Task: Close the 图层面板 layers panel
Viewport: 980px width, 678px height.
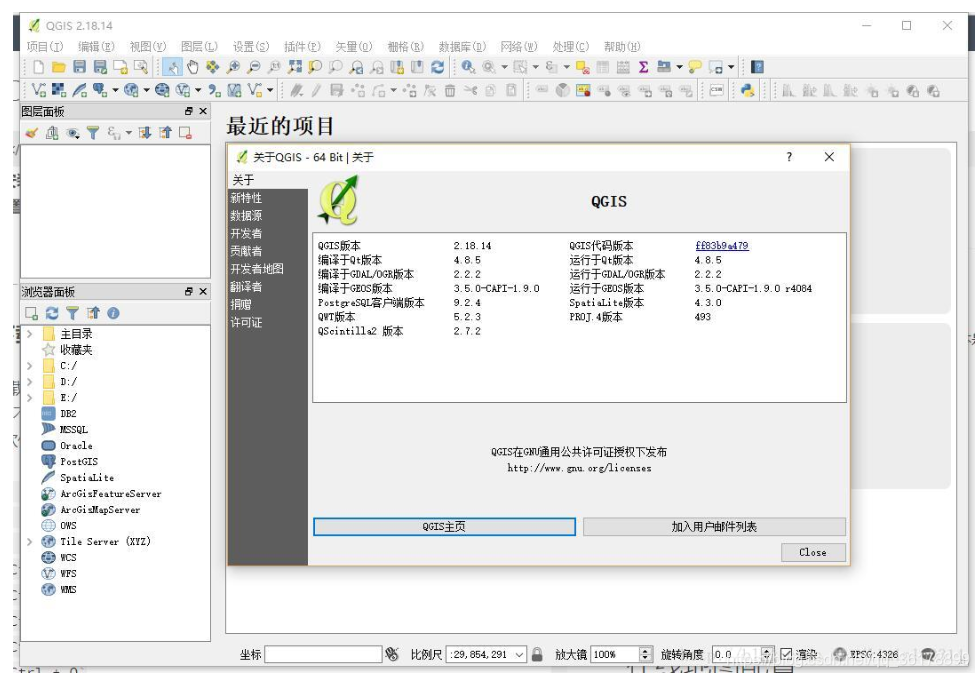Action: pos(202,111)
